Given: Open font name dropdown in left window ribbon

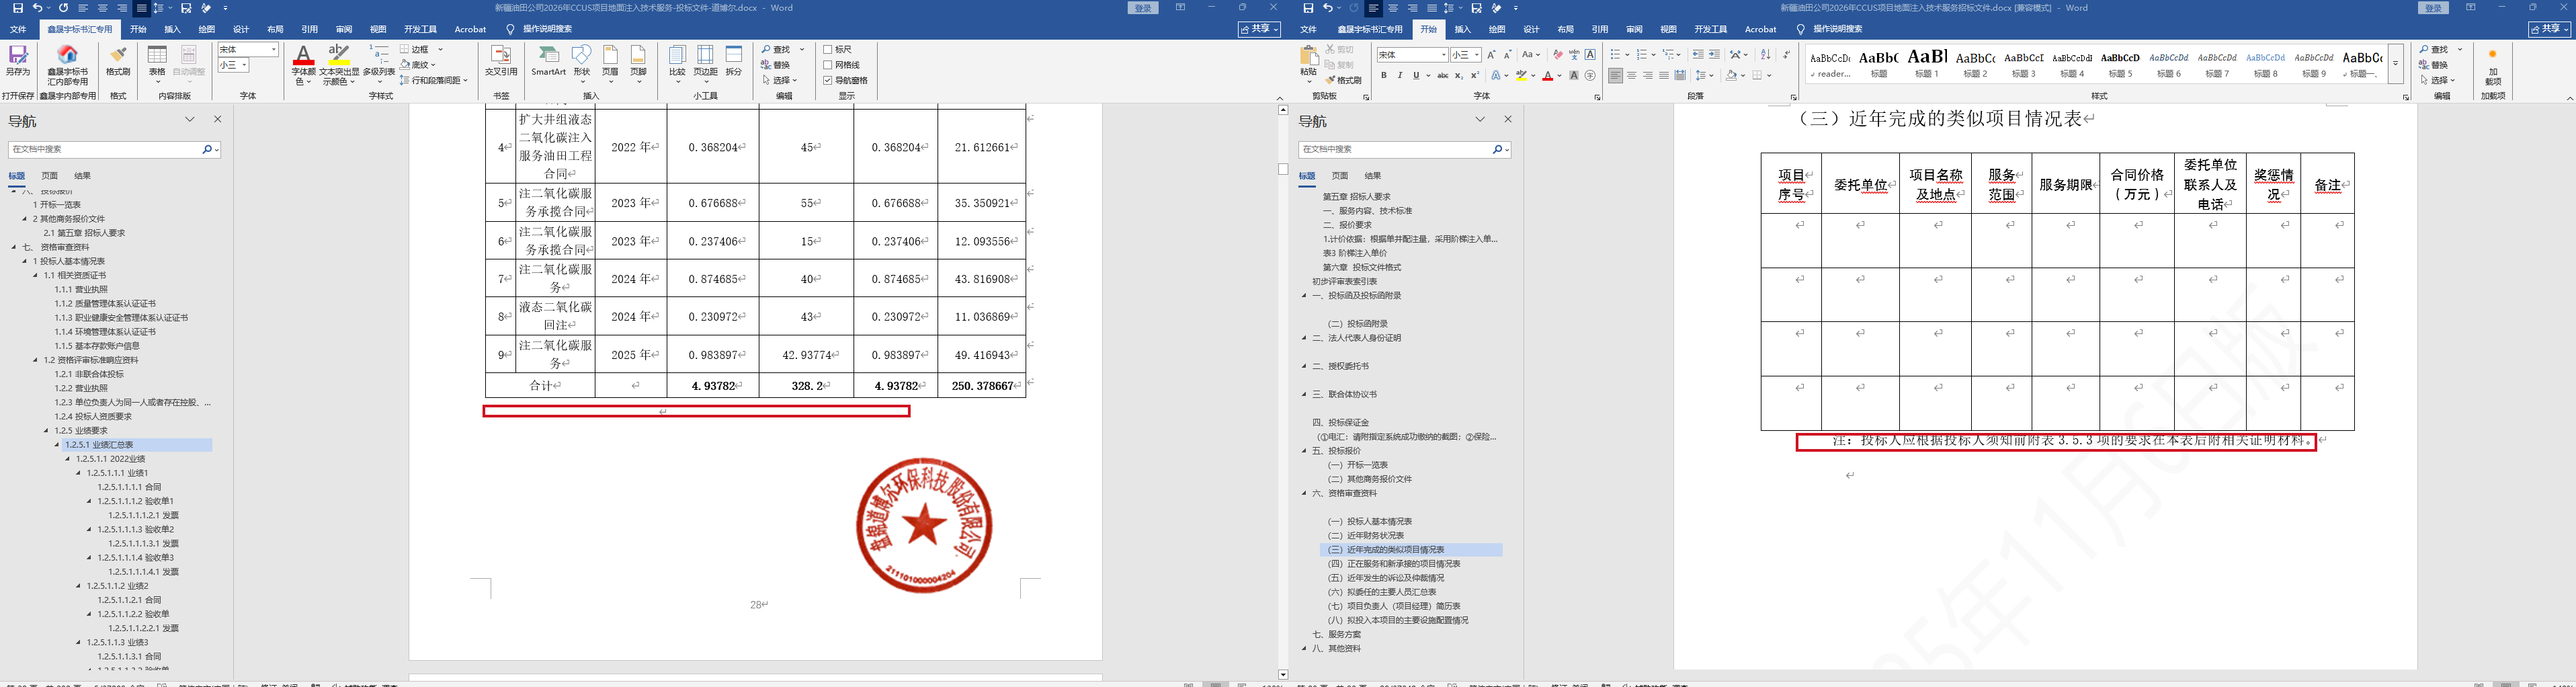Looking at the screenshot, I should pyautogui.click(x=274, y=49).
